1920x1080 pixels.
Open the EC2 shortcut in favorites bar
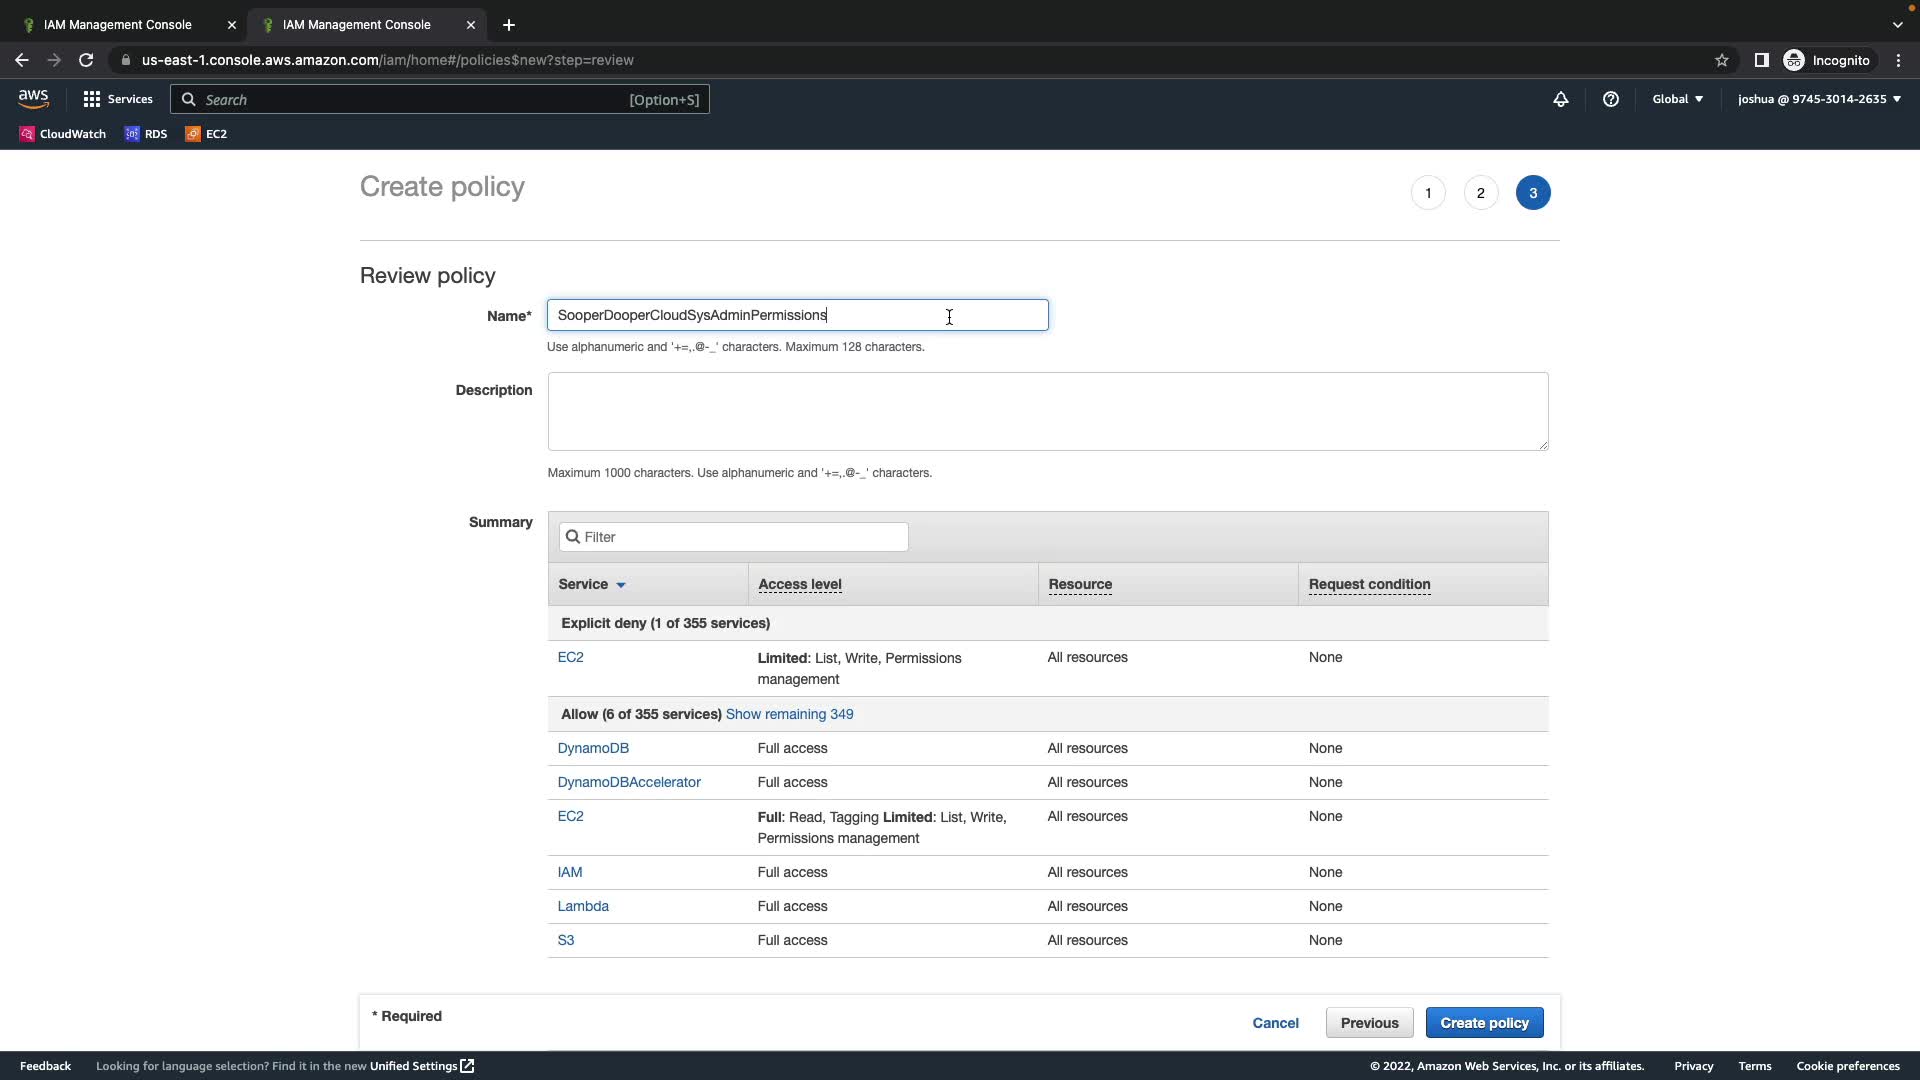point(206,134)
